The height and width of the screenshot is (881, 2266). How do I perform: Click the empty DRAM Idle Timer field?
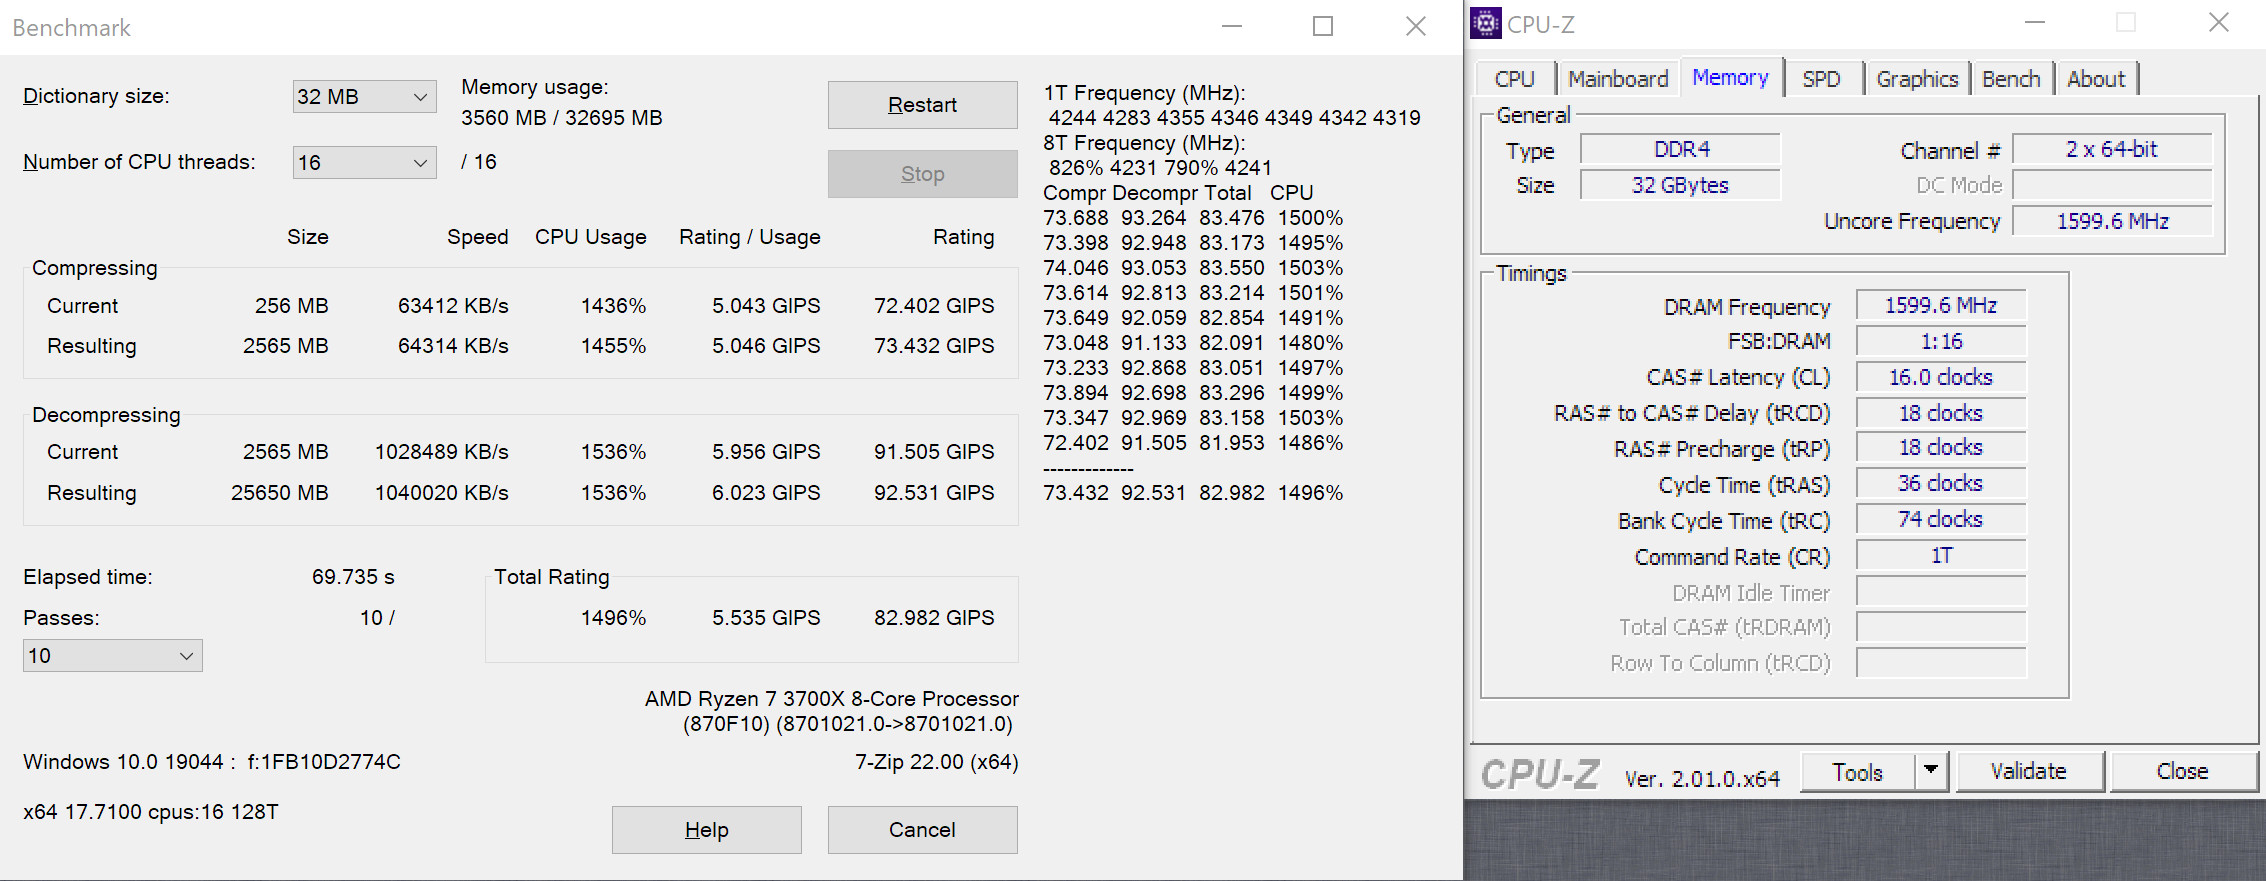pos(1941,592)
